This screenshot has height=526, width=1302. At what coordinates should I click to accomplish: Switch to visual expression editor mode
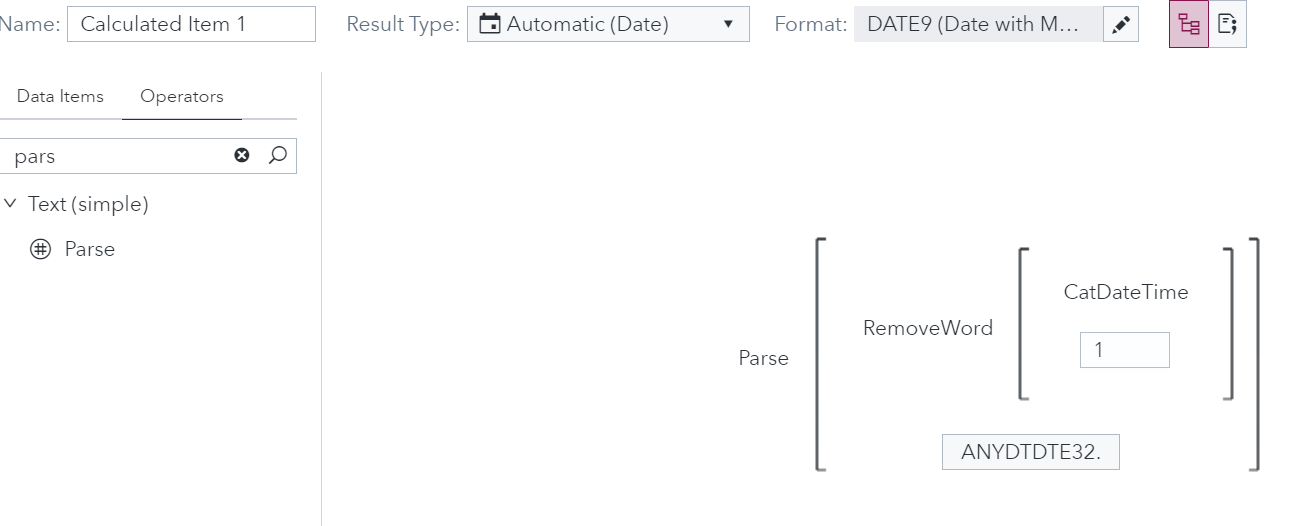[1189, 25]
